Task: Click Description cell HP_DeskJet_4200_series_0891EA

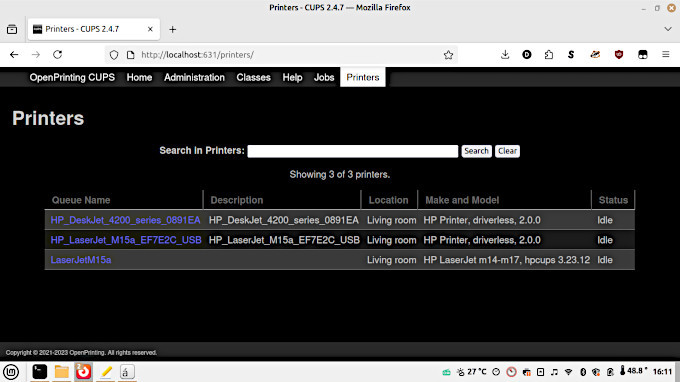Action: [x=284, y=220]
